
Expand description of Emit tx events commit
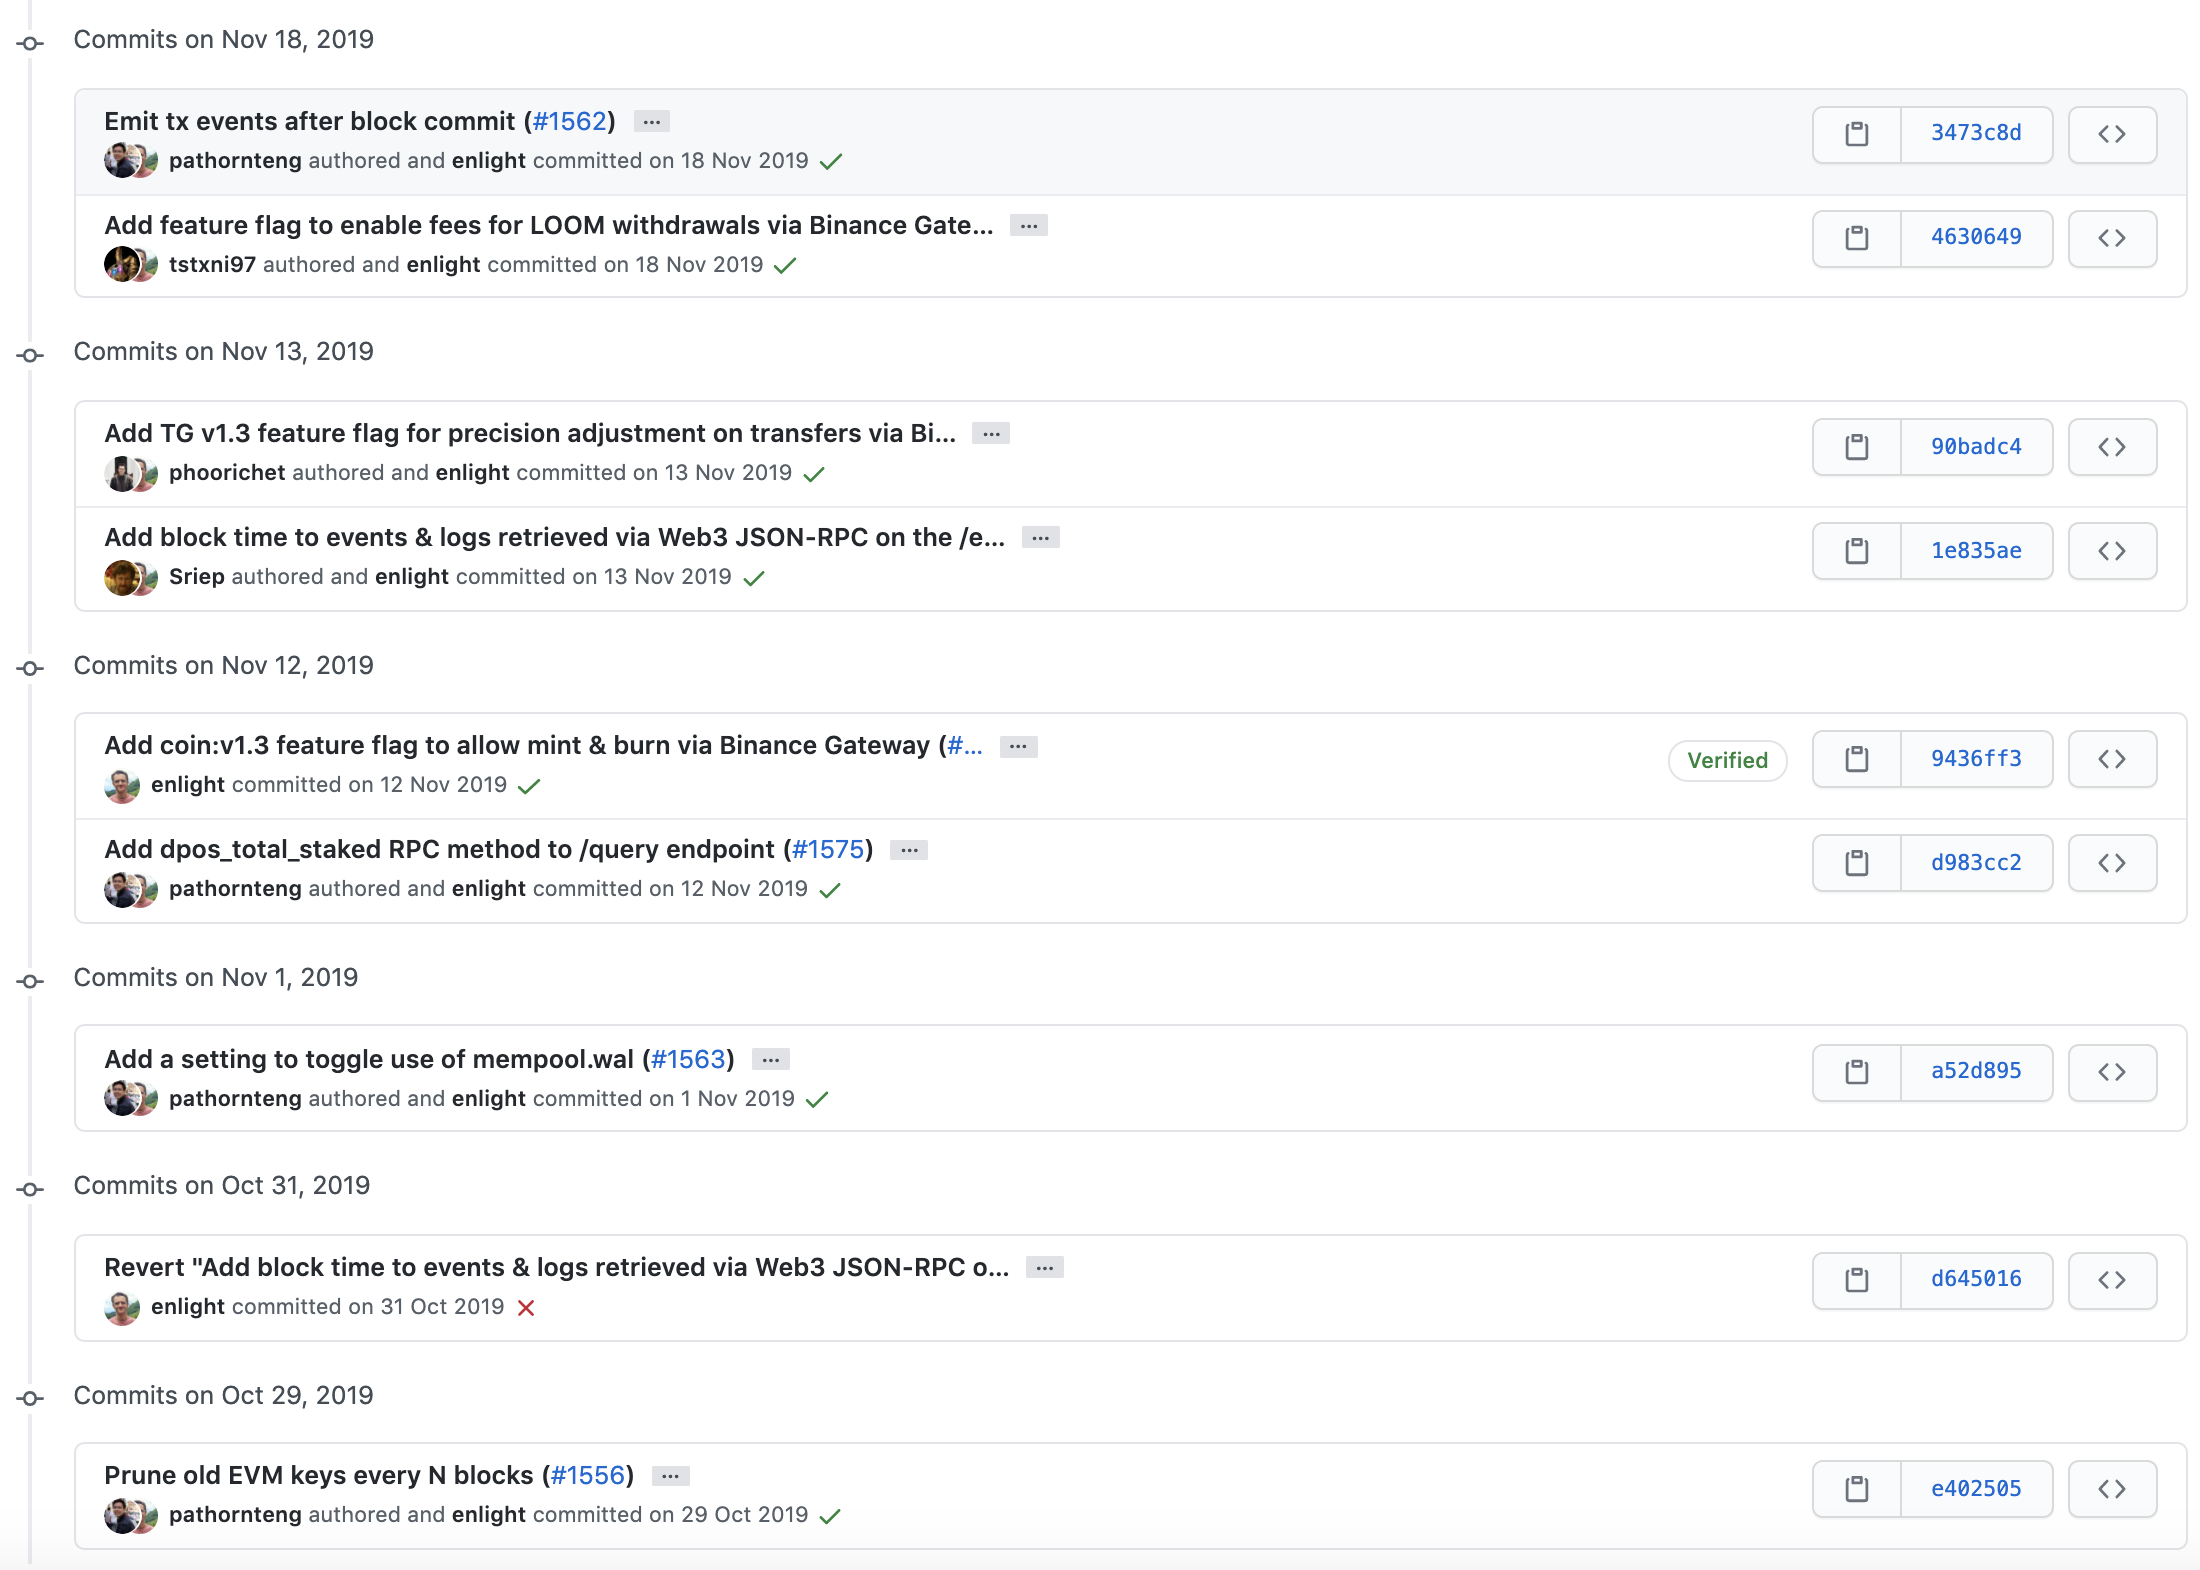[652, 122]
